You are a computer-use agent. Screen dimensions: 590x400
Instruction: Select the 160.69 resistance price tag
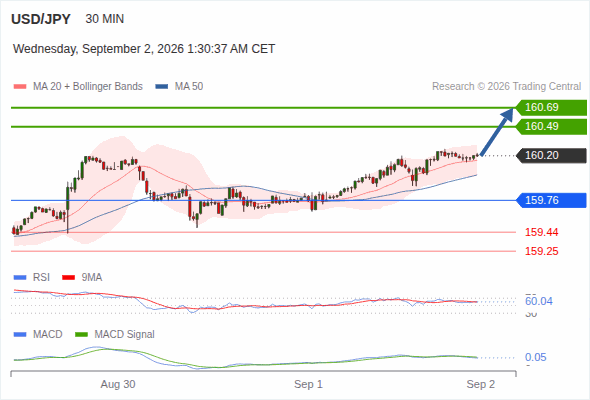(551, 108)
